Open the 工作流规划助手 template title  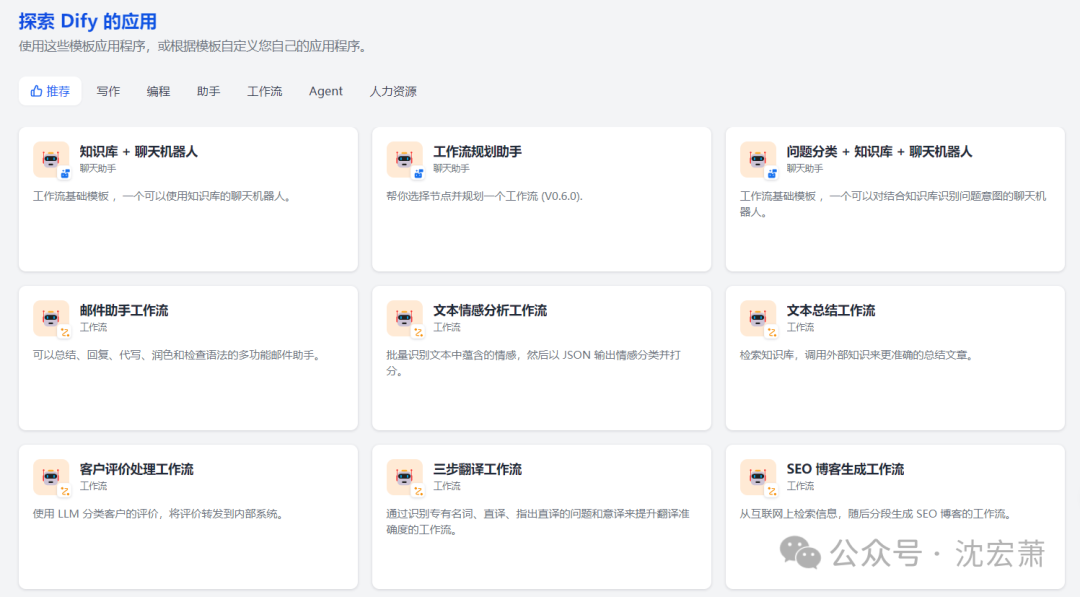pyautogui.click(x=477, y=151)
